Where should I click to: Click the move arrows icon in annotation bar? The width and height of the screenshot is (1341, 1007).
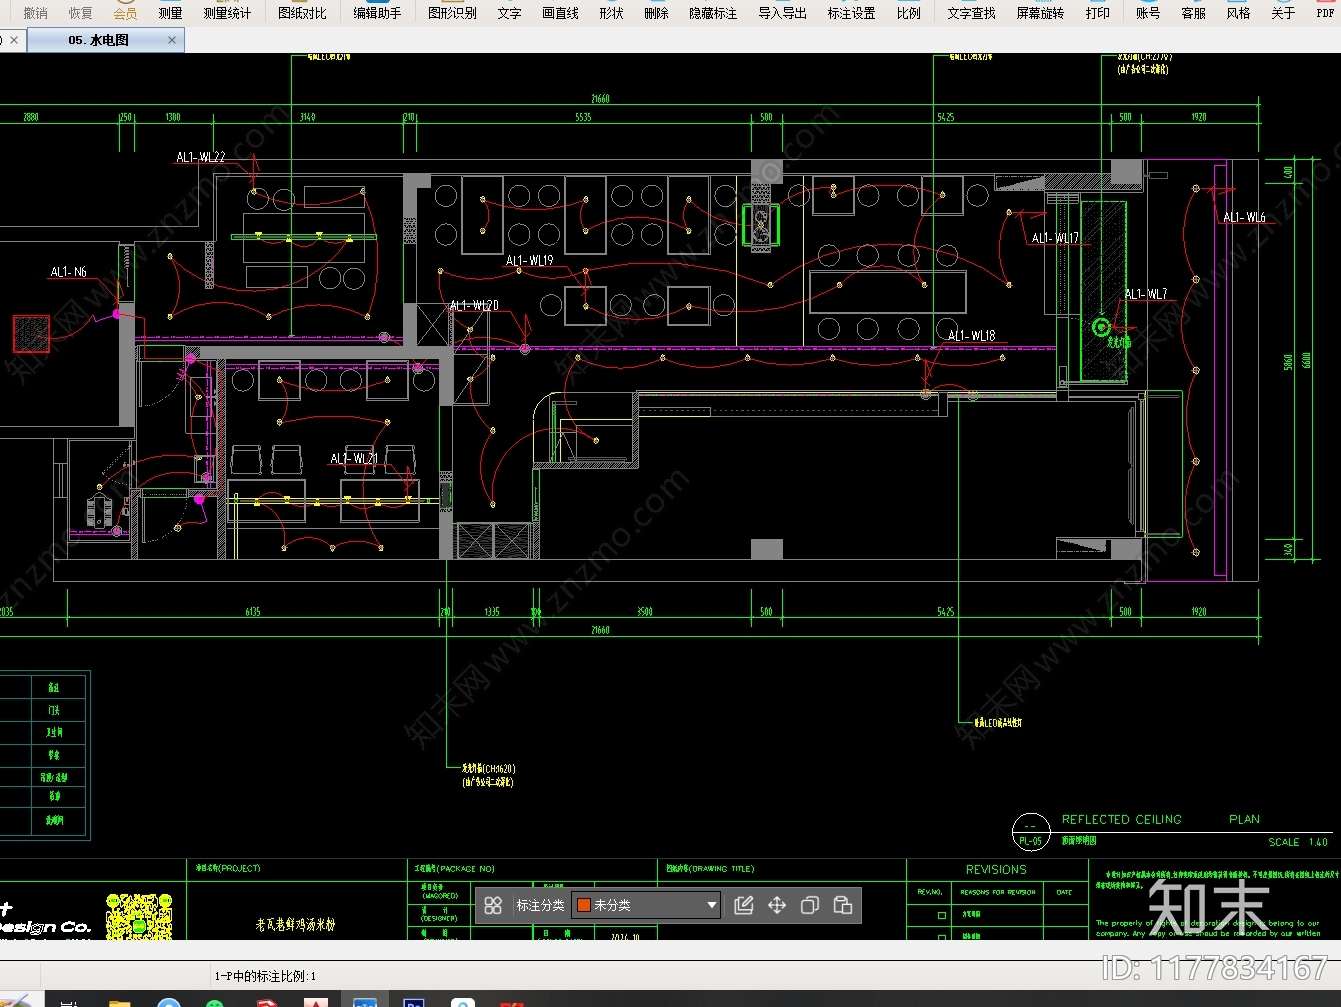click(777, 905)
